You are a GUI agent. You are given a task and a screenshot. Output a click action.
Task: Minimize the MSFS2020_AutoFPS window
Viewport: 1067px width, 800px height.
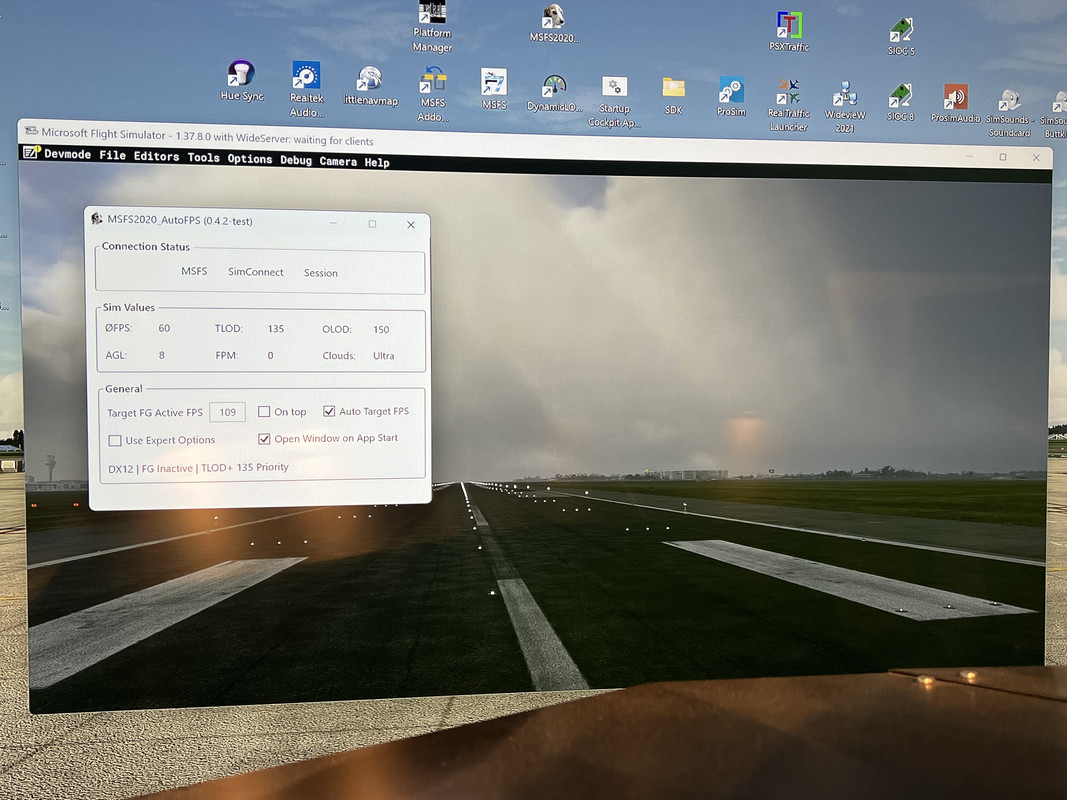tap(333, 223)
